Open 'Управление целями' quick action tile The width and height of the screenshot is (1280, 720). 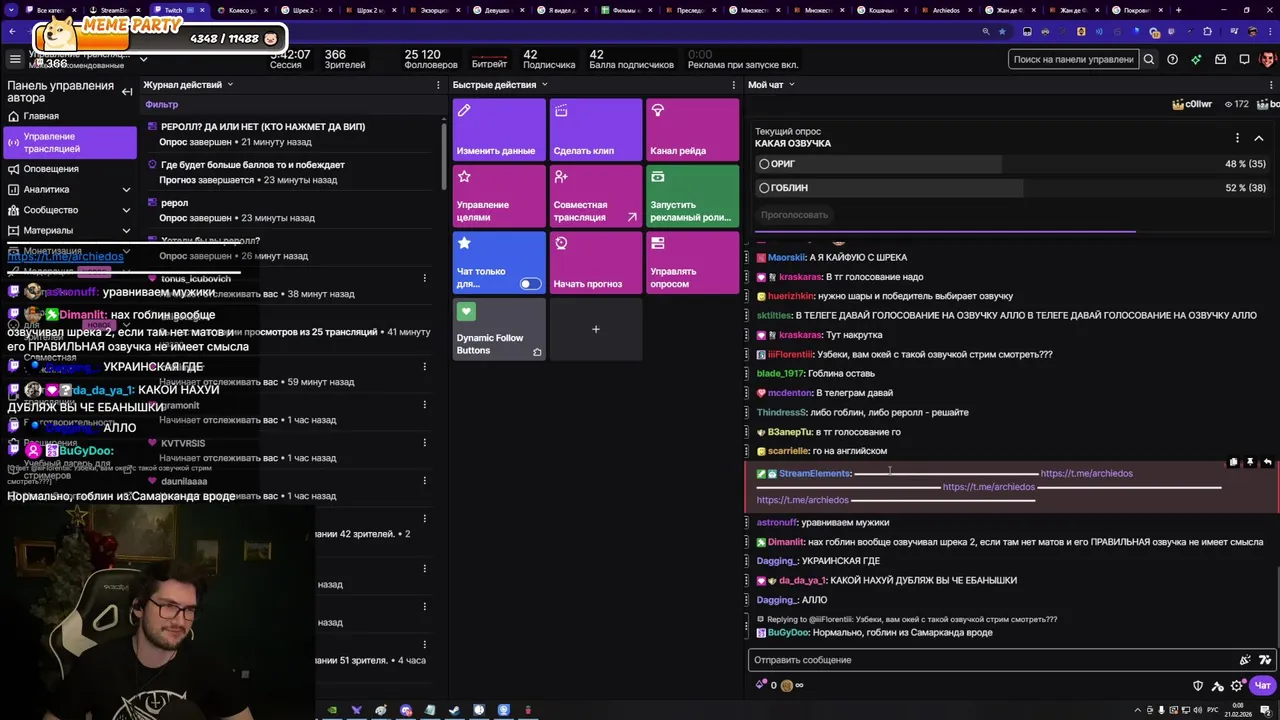pyautogui.click(x=499, y=195)
